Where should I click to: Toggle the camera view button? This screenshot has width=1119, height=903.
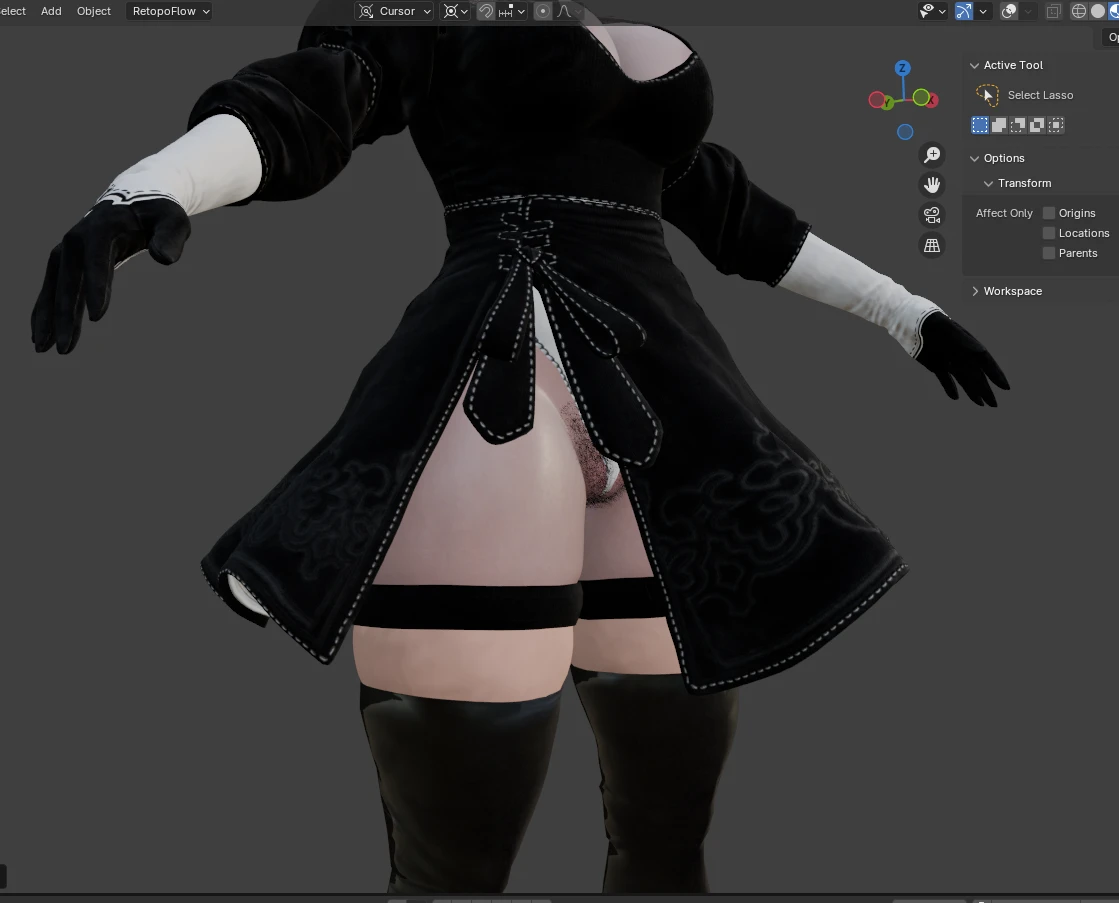[932, 215]
